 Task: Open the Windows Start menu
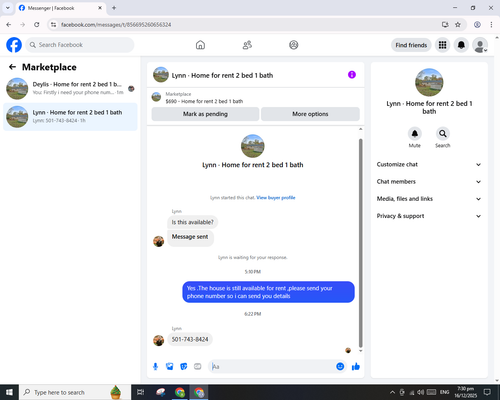point(9,392)
